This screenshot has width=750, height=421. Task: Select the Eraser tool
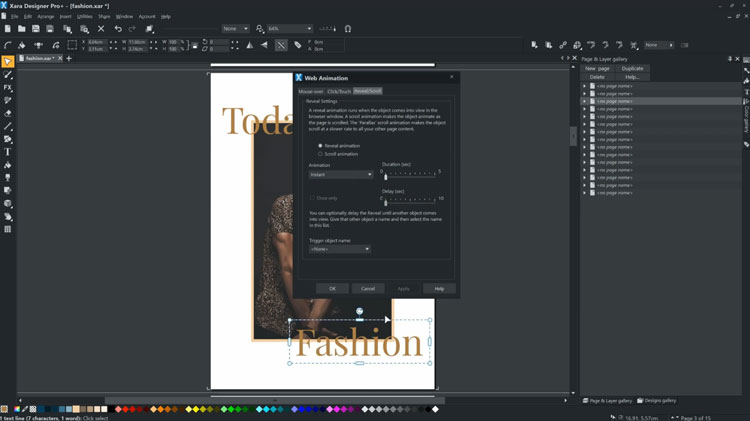pos(8,113)
